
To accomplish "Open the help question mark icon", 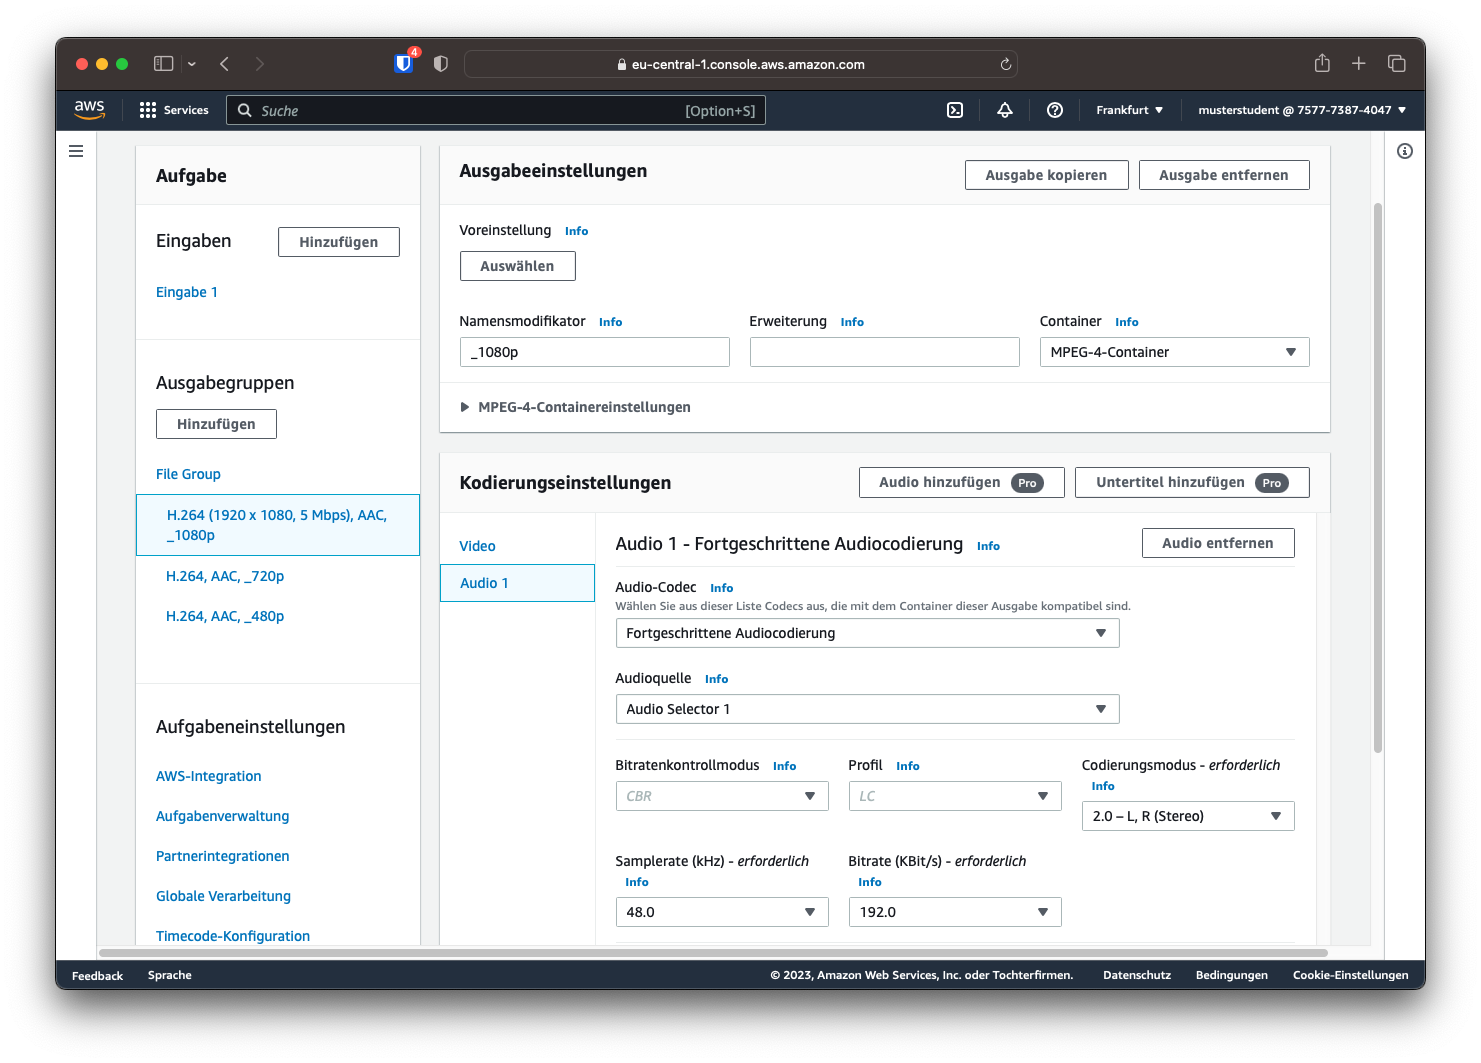I will click(x=1055, y=110).
